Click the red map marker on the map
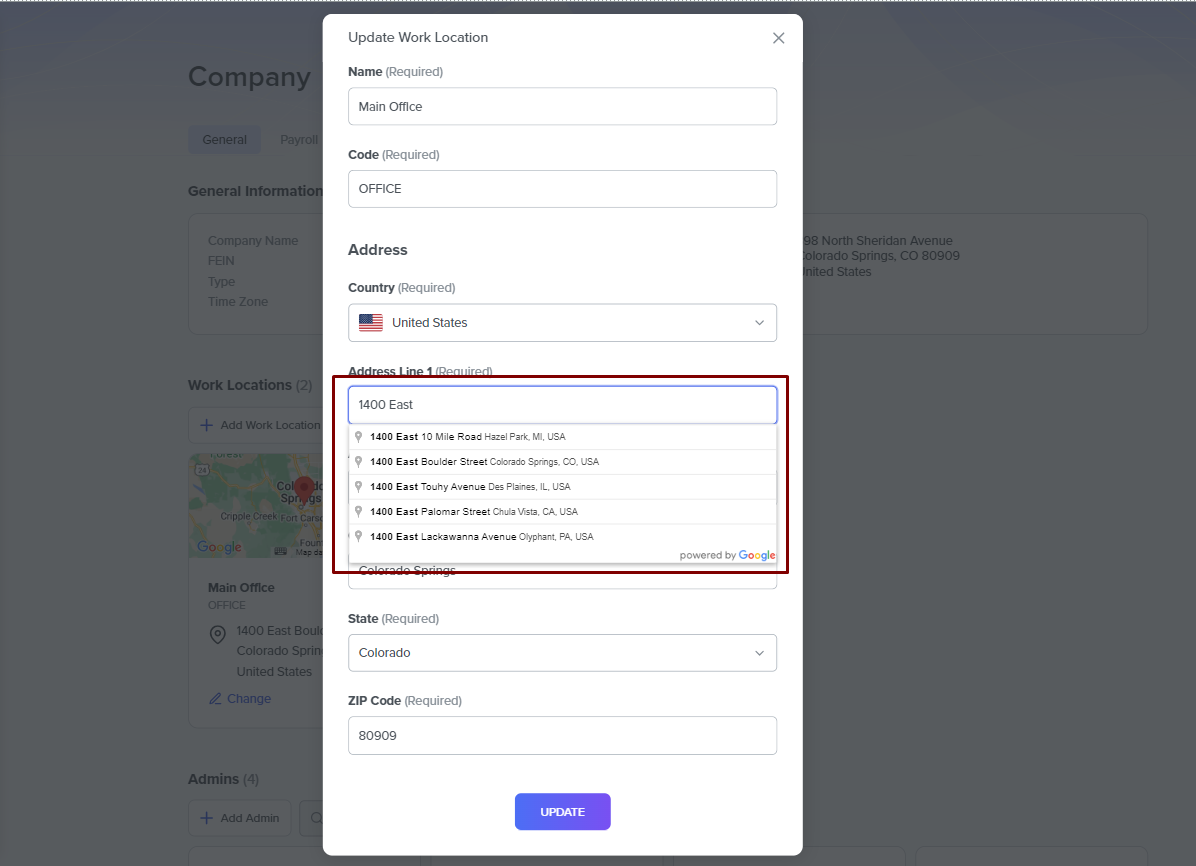 (304, 490)
